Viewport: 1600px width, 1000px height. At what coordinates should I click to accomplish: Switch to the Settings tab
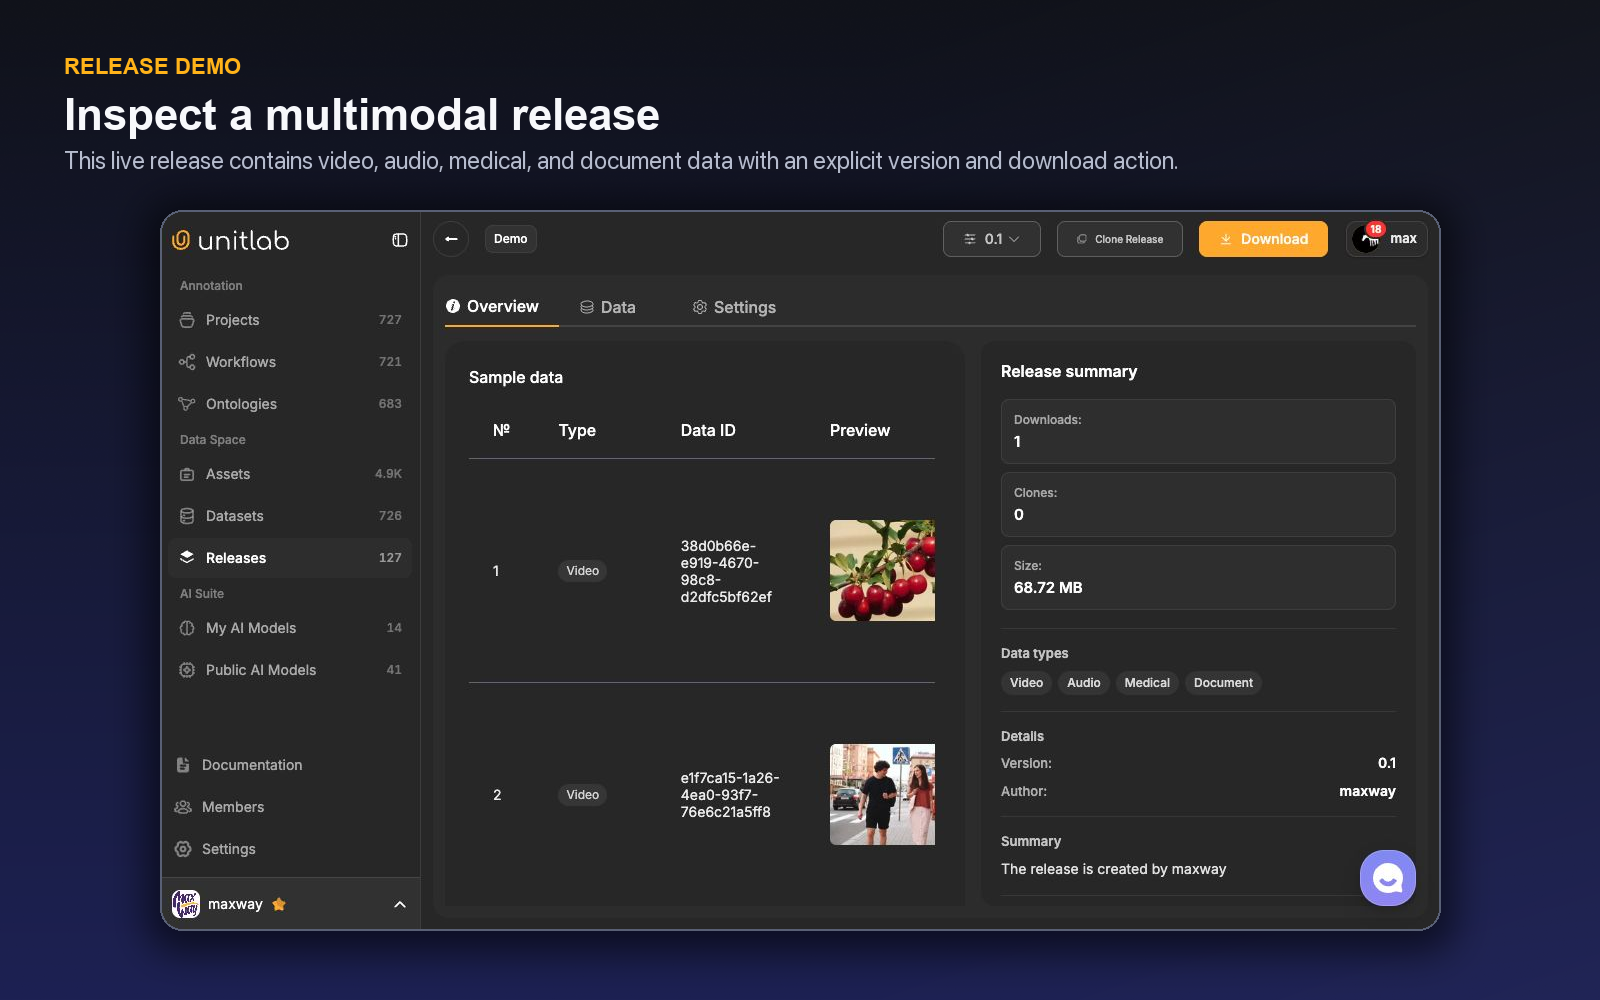coord(735,307)
